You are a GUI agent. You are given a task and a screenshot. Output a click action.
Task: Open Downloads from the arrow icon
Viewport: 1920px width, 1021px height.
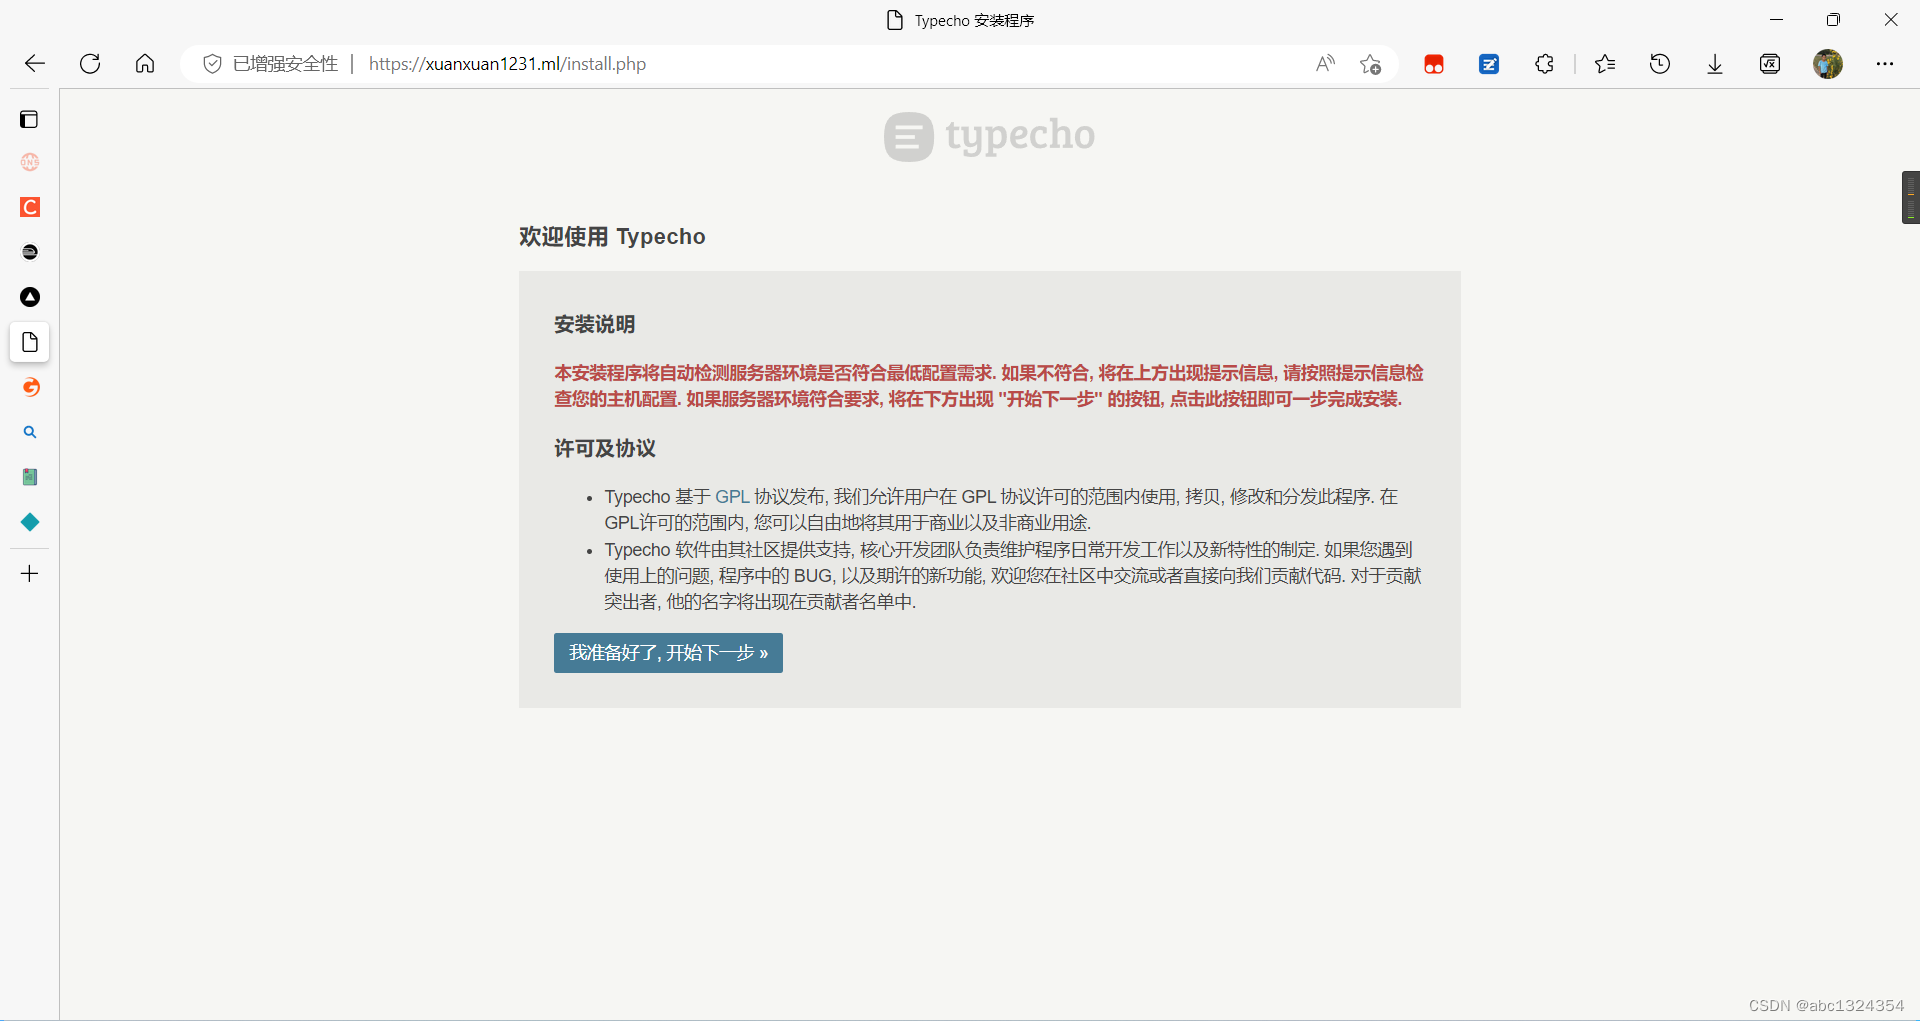[x=1714, y=63]
